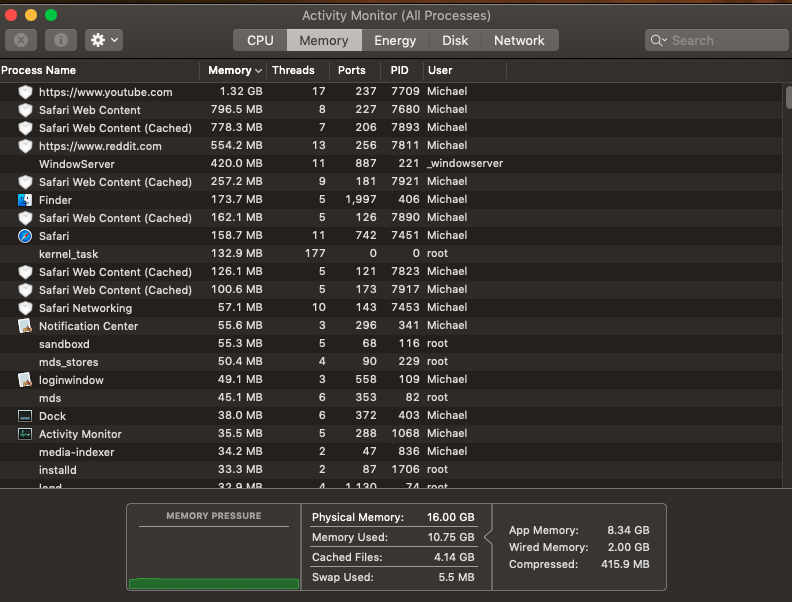Click the Compressed 415.9 MB entry

pyautogui.click(x=579, y=564)
